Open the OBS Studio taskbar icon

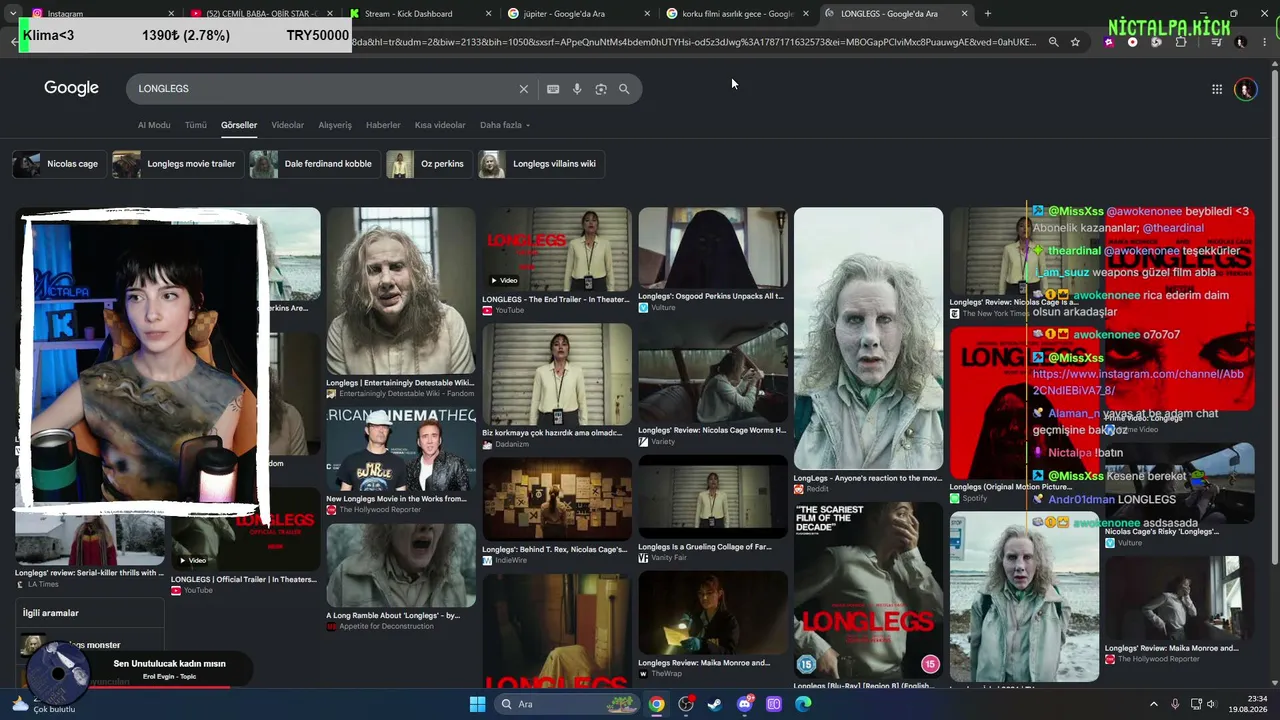[686, 704]
